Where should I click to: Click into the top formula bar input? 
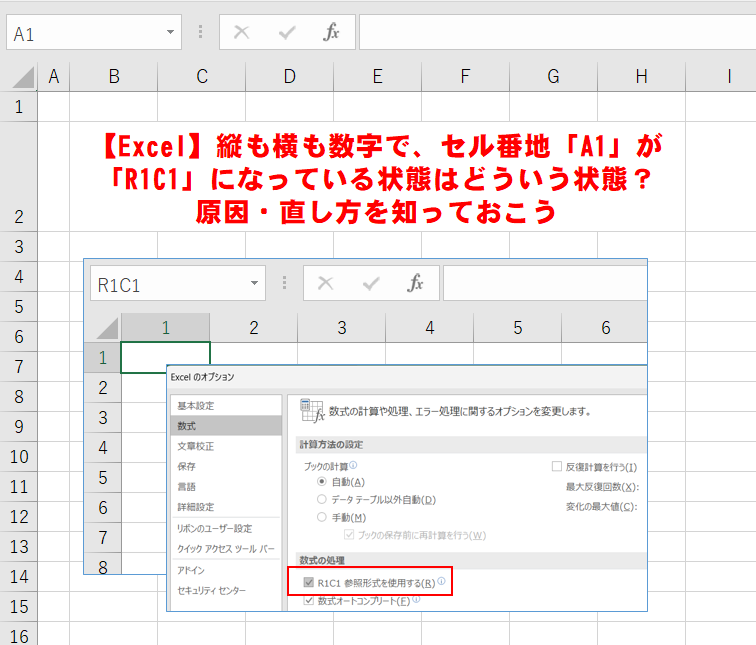[x=557, y=32]
